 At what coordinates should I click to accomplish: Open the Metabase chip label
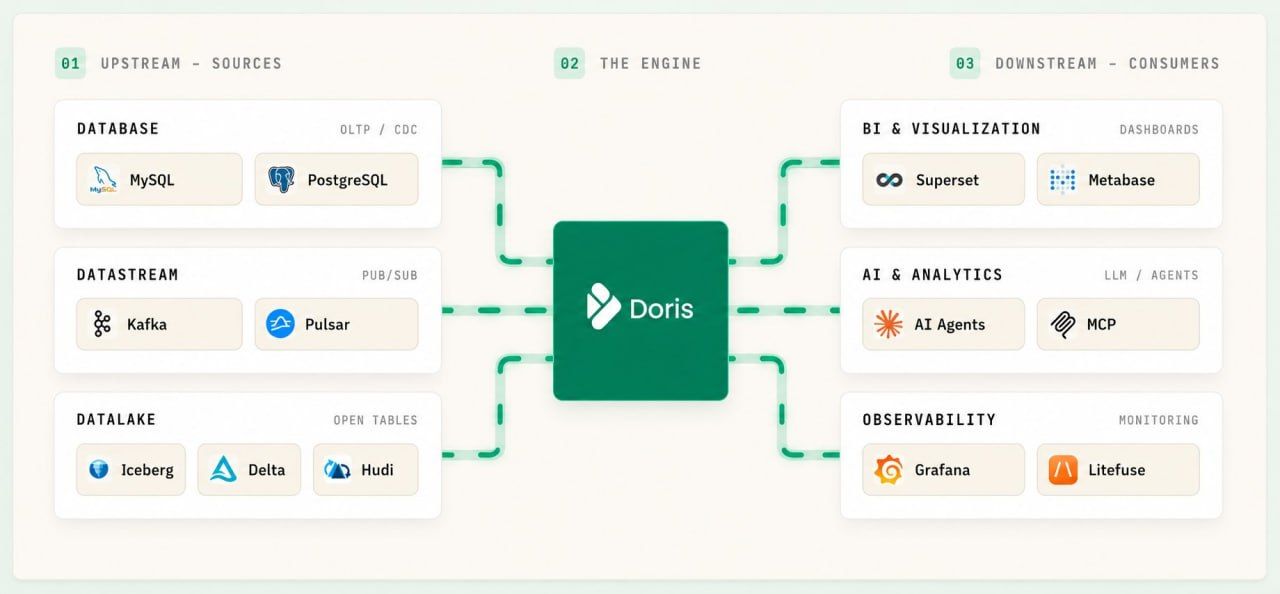pyautogui.click(x=1121, y=180)
